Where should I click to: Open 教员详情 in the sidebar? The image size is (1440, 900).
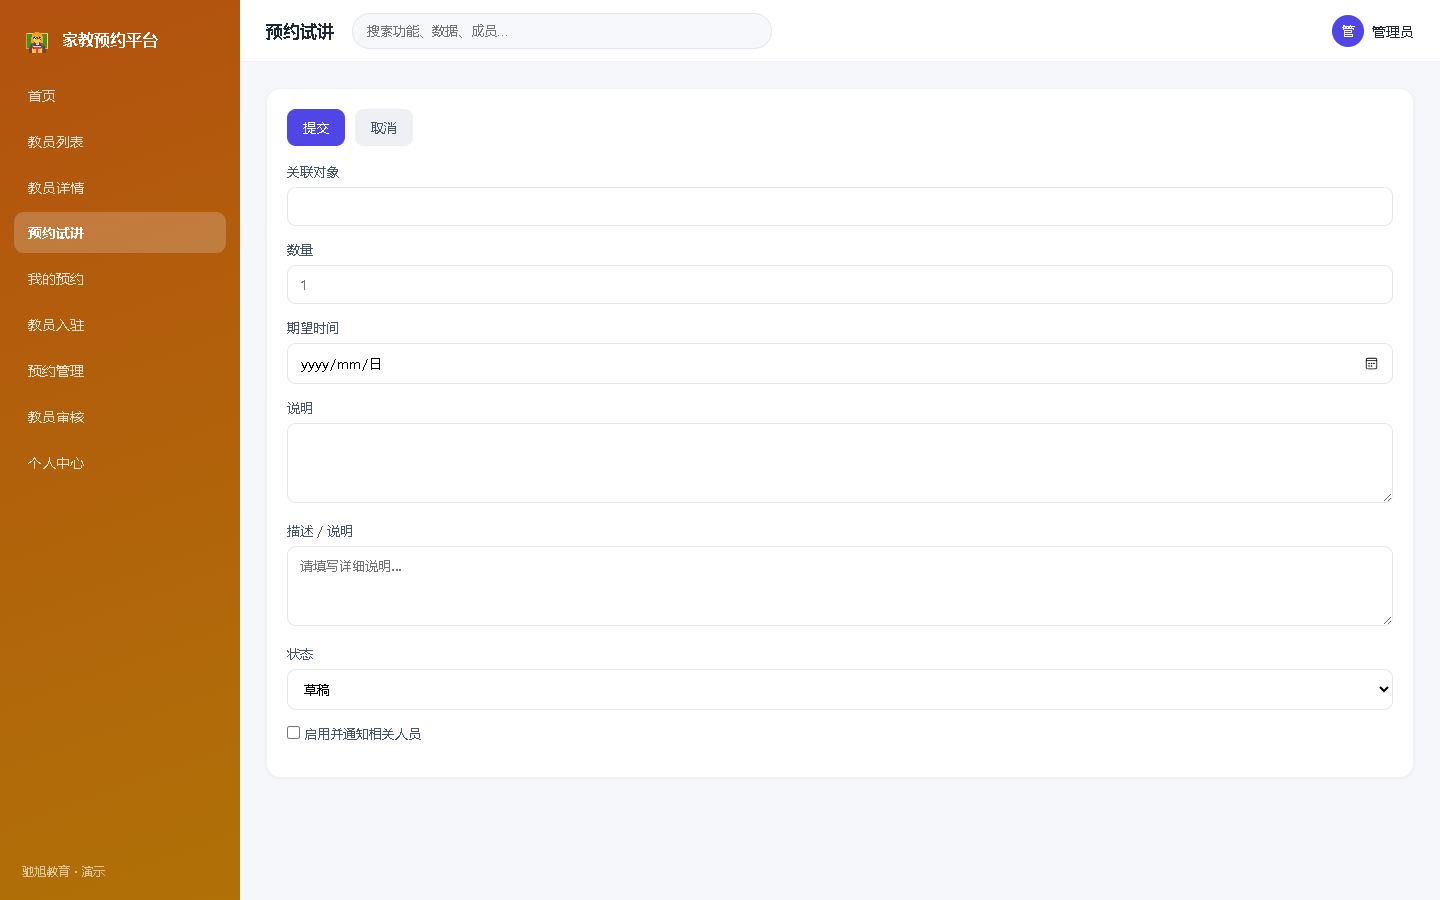point(120,188)
